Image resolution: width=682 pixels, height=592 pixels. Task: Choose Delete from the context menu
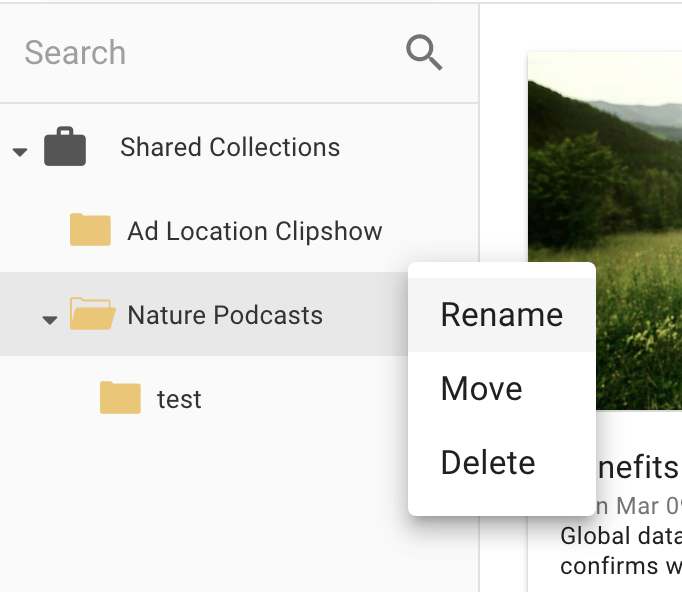click(x=501, y=462)
